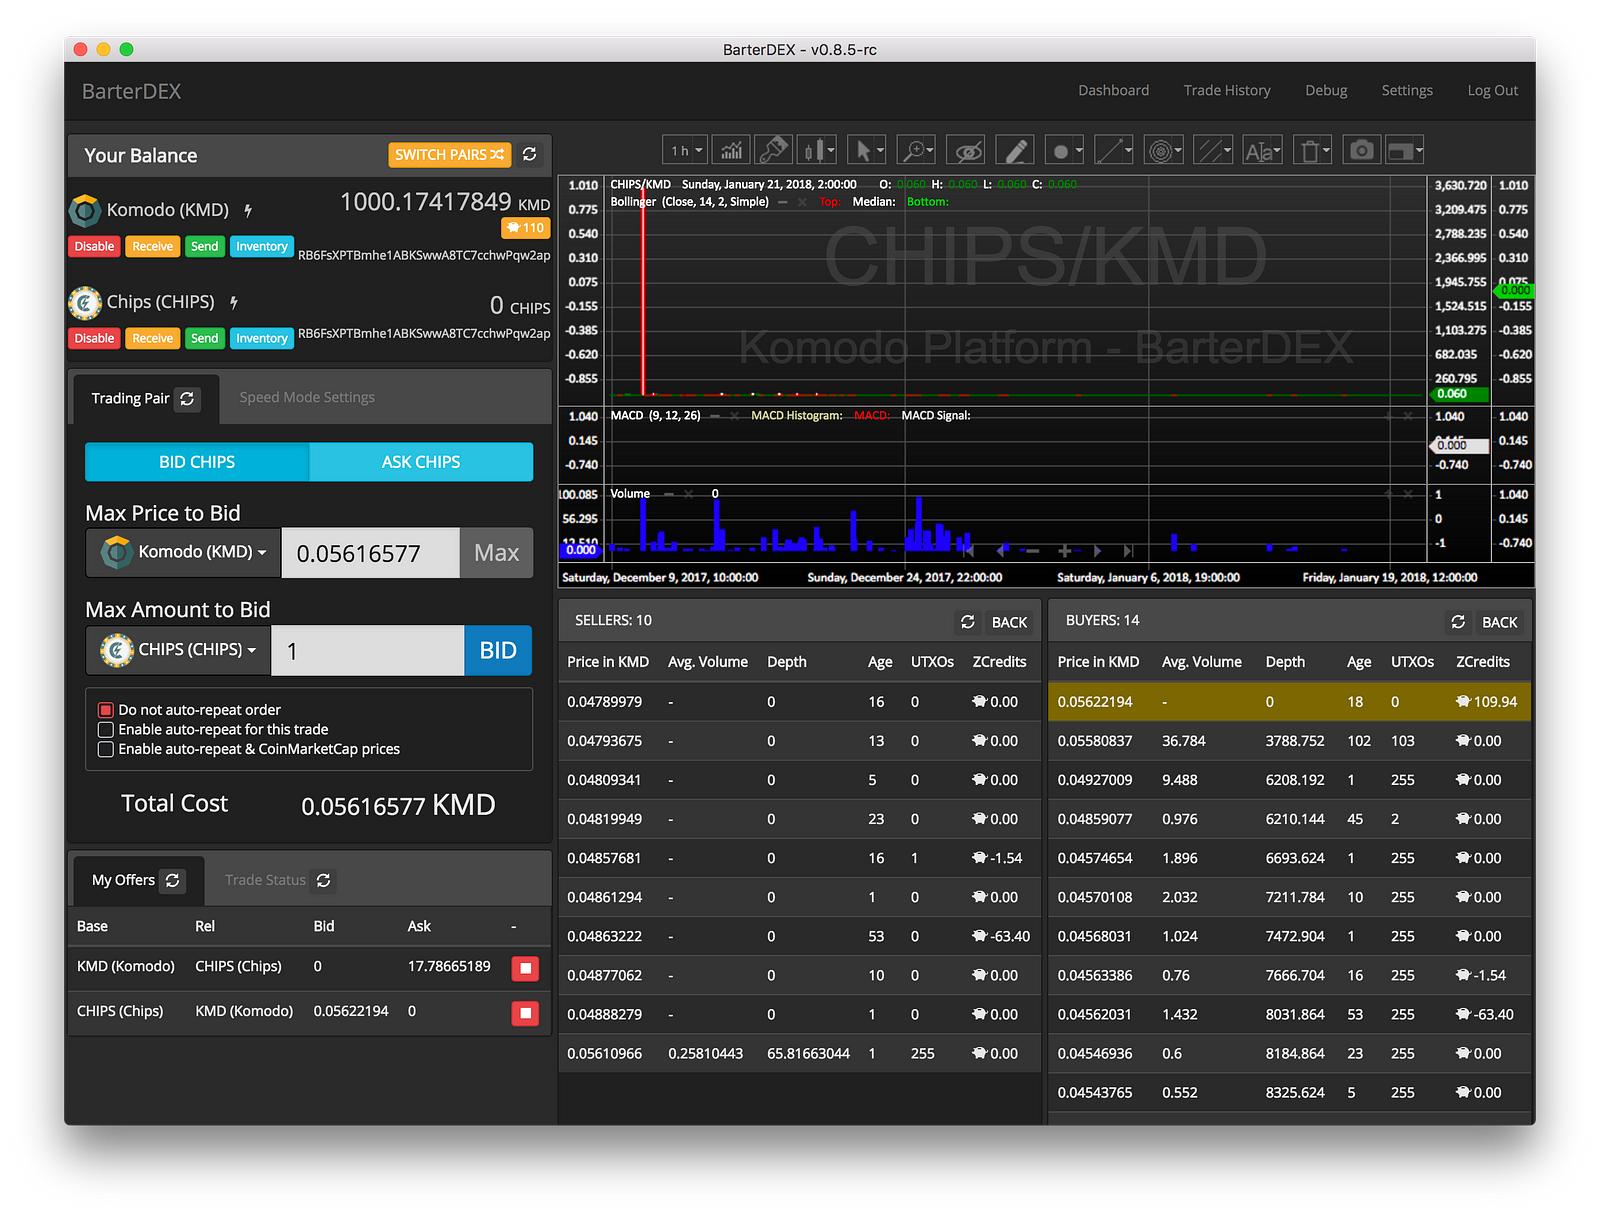The image size is (1600, 1217).
Task: Click Max price button
Action: coord(496,553)
